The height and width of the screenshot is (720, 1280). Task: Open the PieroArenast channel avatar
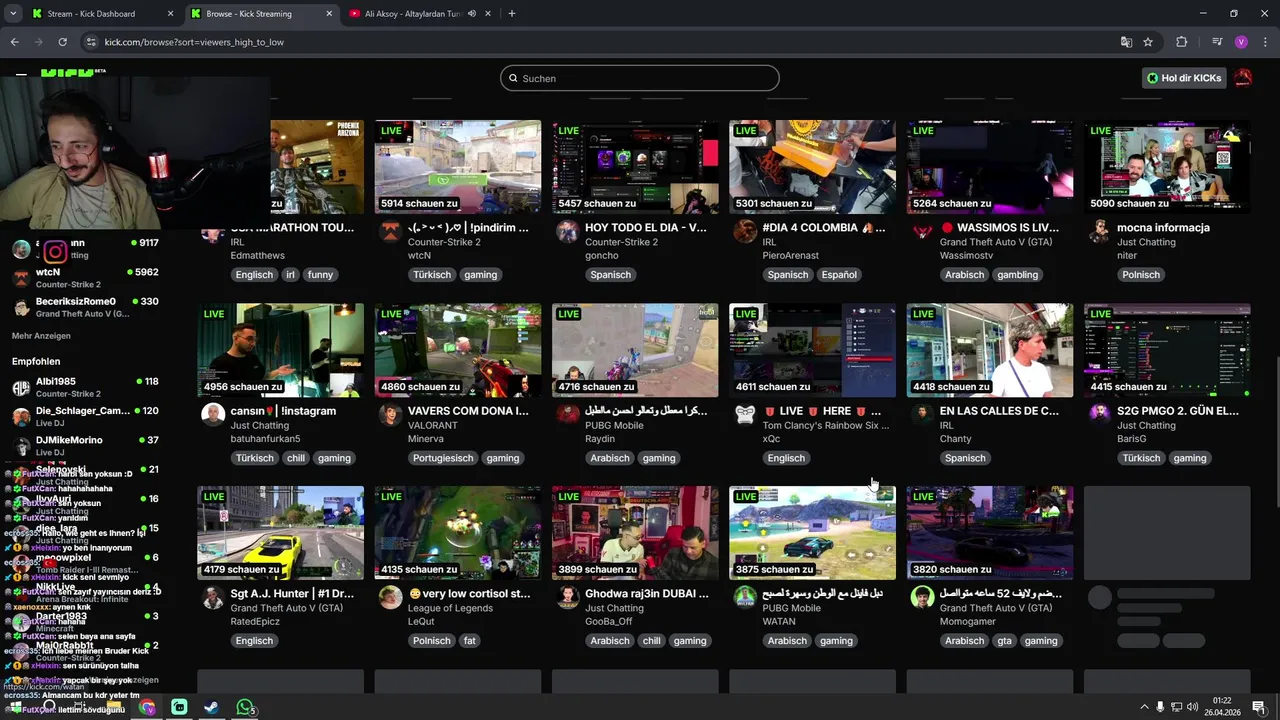[x=745, y=232]
